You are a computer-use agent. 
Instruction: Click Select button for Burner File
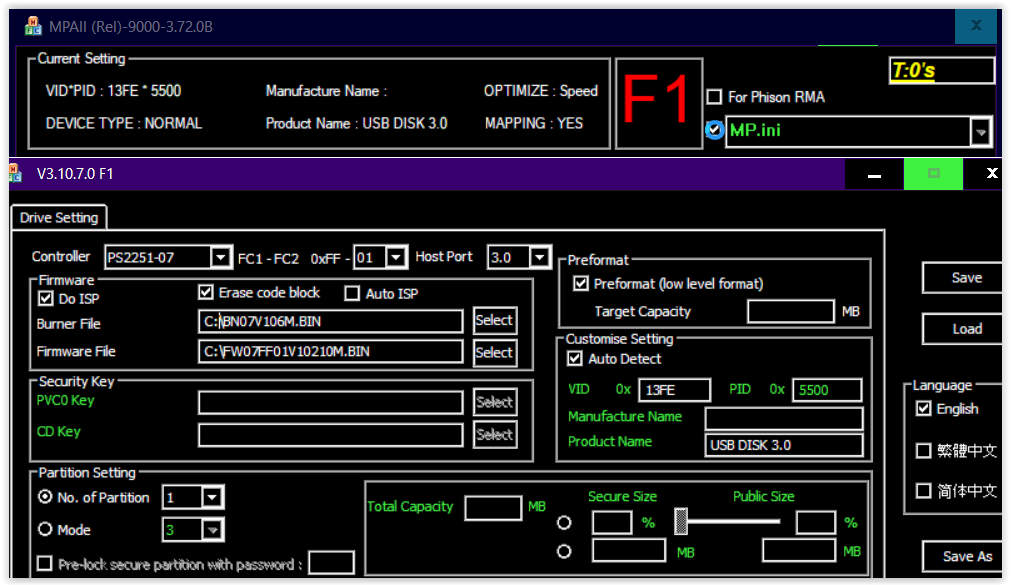(x=495, y=321)
